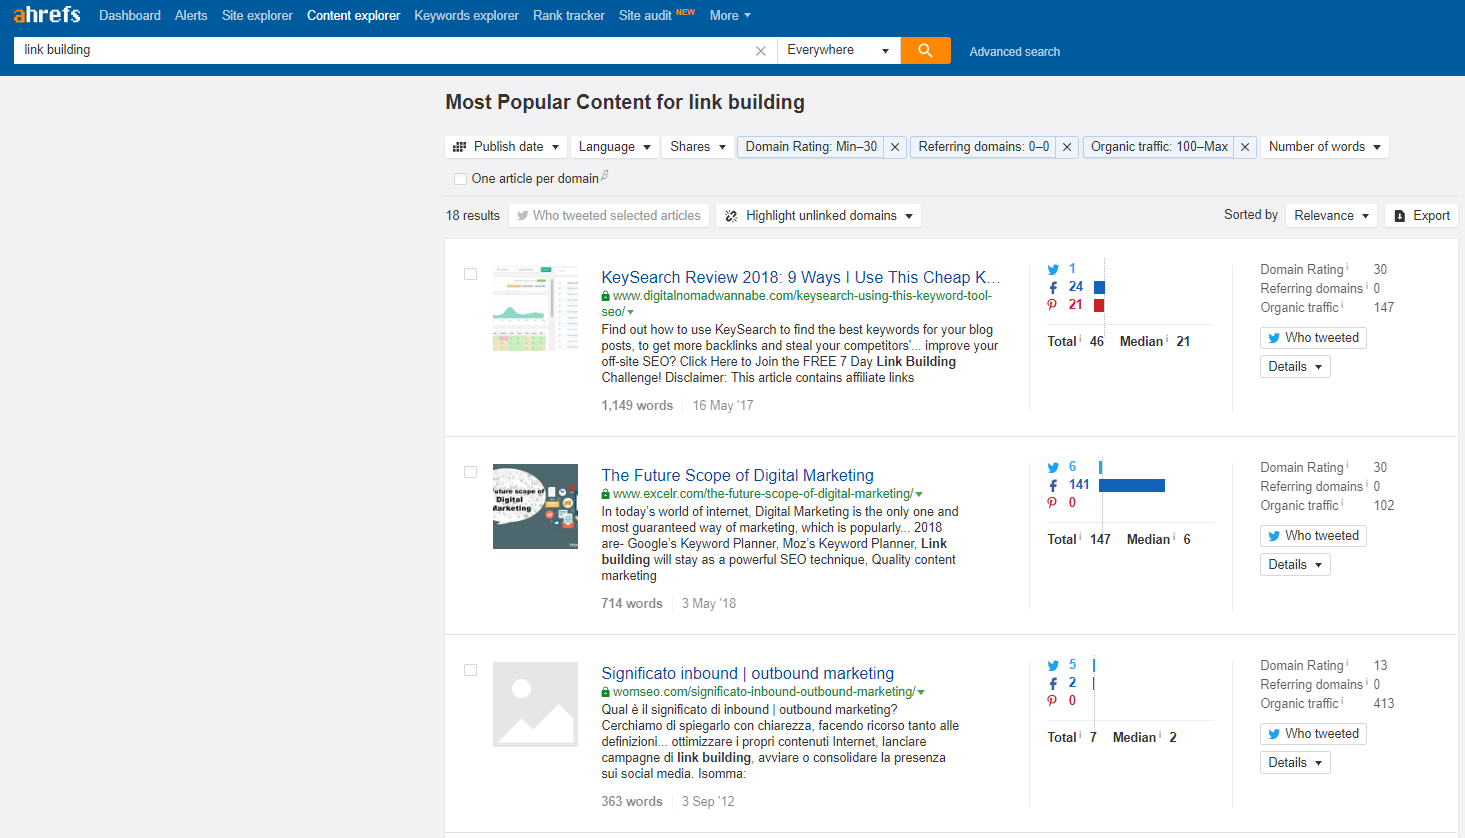Open the More menu in navigation

730,15
